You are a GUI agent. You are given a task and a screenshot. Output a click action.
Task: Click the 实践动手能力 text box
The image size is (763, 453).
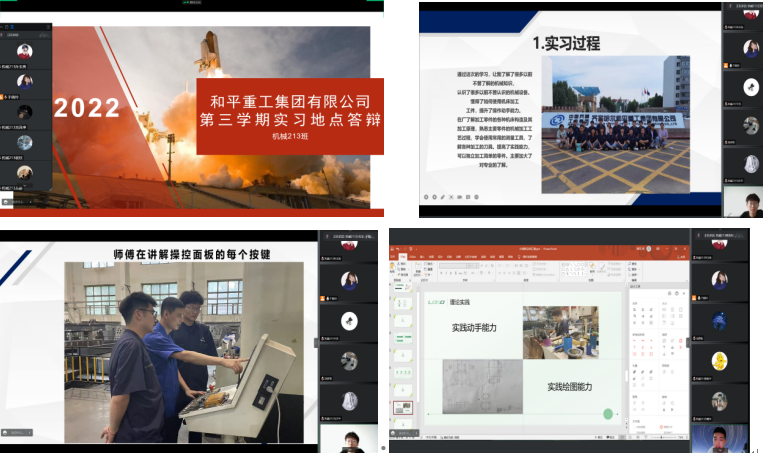(x=474, y=327)
